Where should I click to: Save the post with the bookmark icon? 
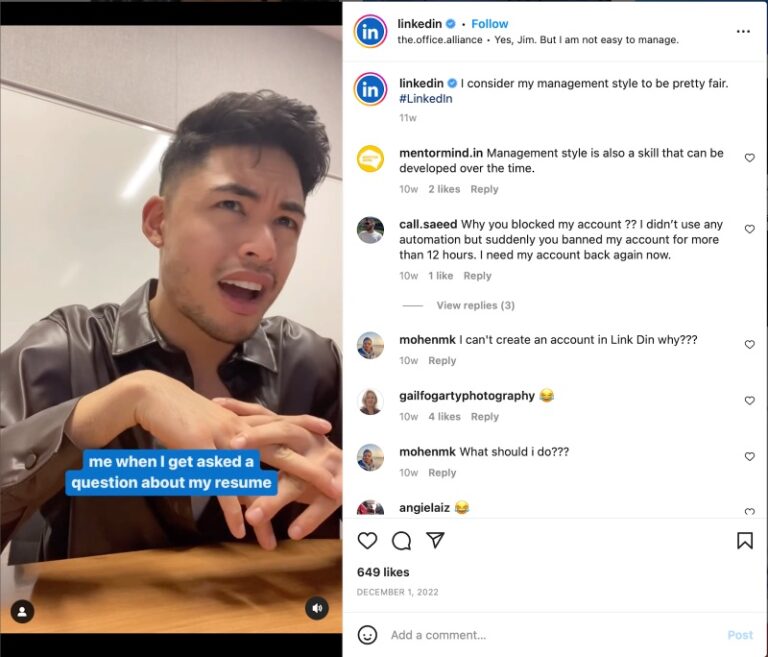pyautogui.click(x=744, y=540)
